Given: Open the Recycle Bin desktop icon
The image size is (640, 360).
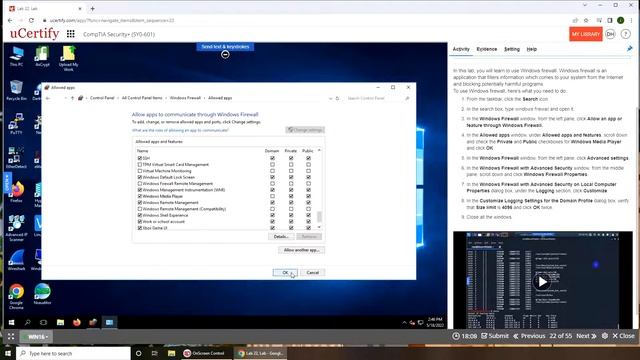Looking at the screenshot, I should coord(16,90).
